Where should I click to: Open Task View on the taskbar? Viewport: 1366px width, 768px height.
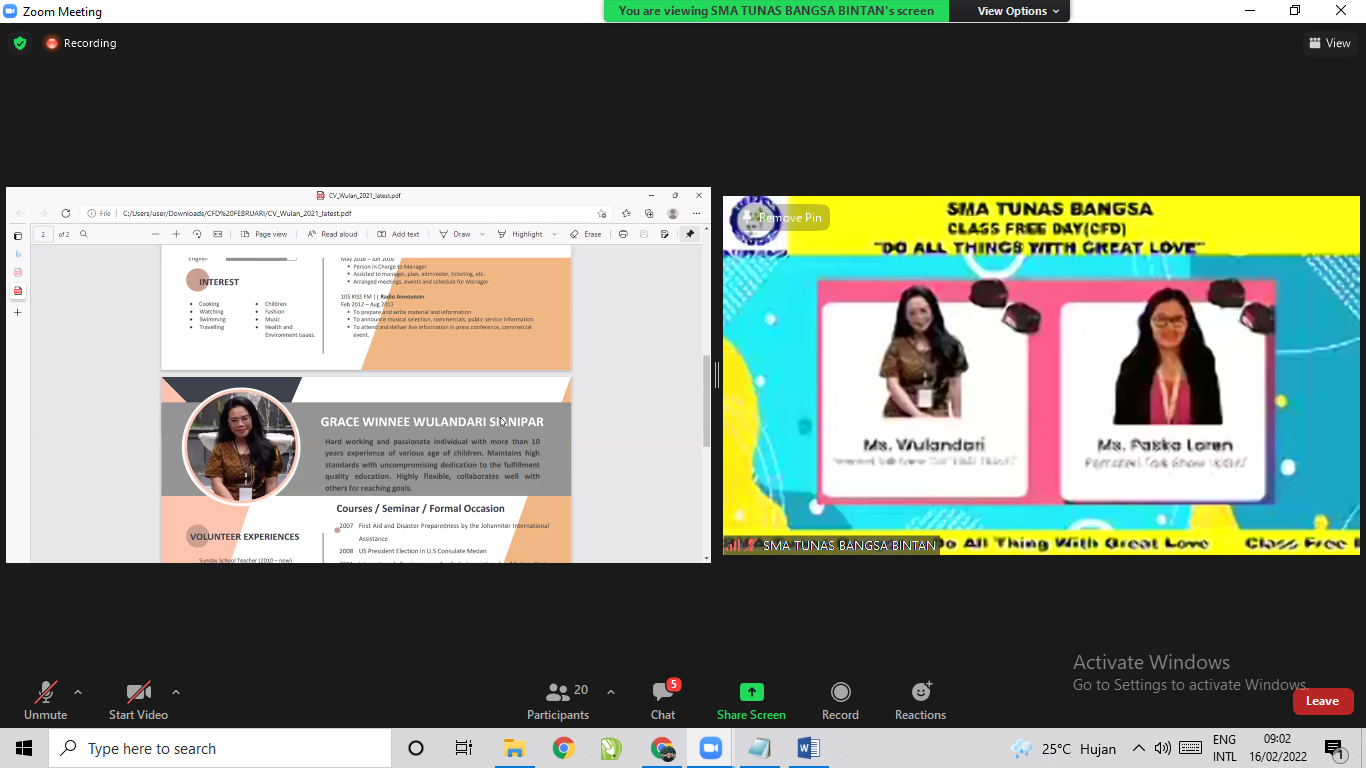464,748
